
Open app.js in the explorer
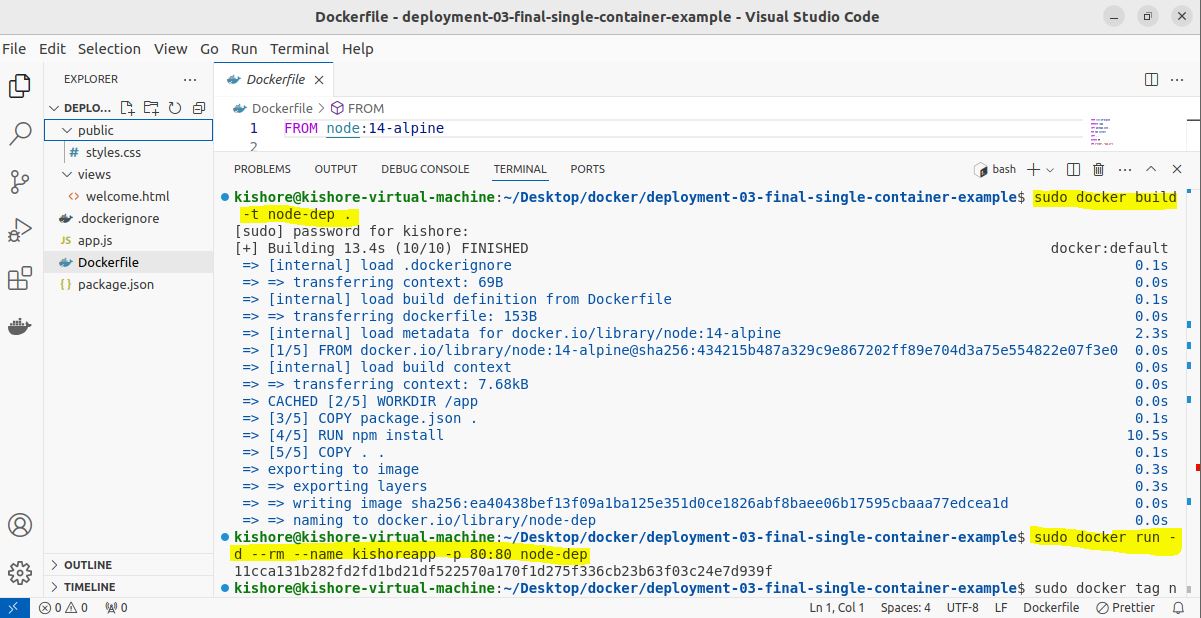click(95, 240)
